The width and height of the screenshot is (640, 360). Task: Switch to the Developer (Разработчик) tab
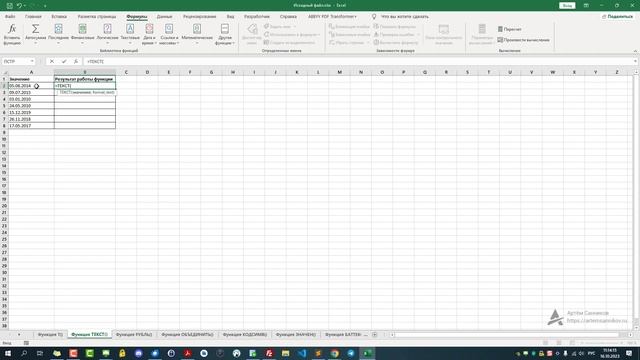(257, 16)
